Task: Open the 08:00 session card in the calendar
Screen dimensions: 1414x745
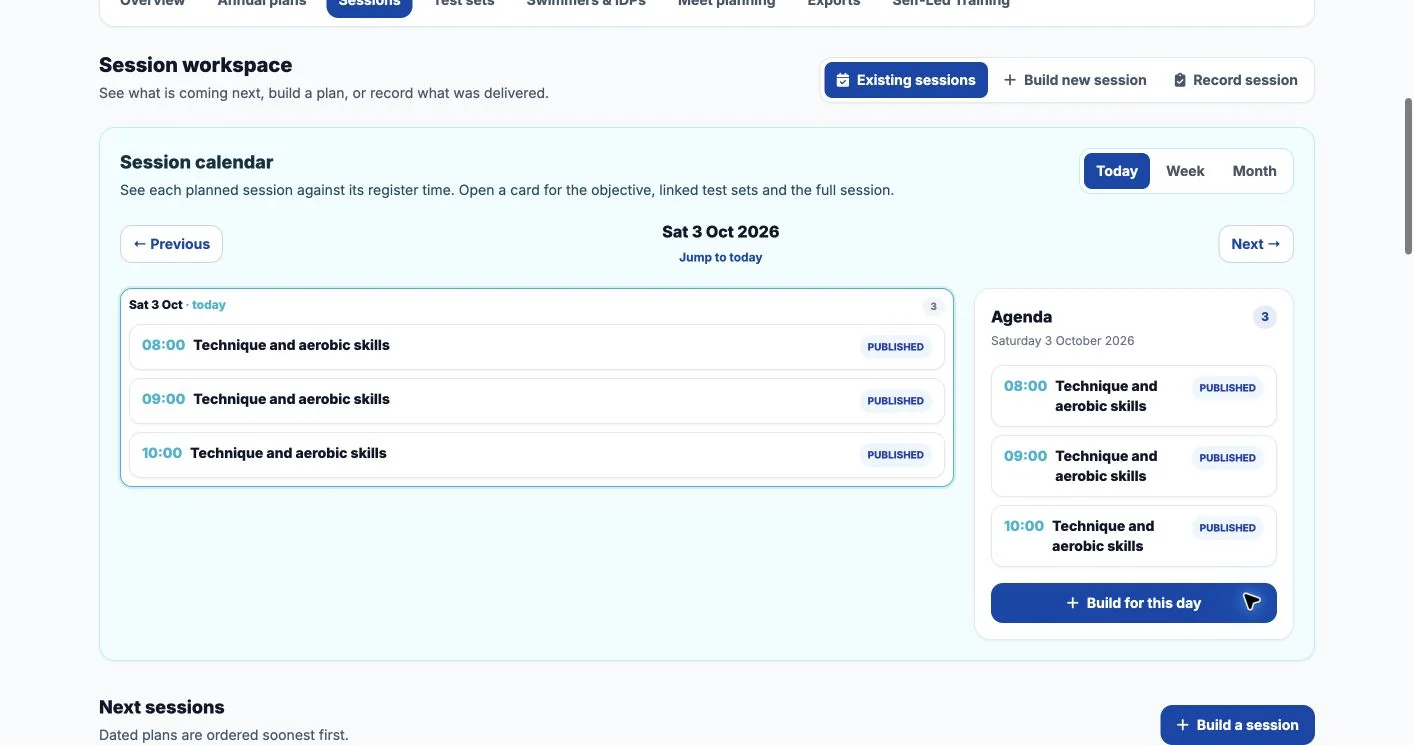Action: click(x=537, y=347)
